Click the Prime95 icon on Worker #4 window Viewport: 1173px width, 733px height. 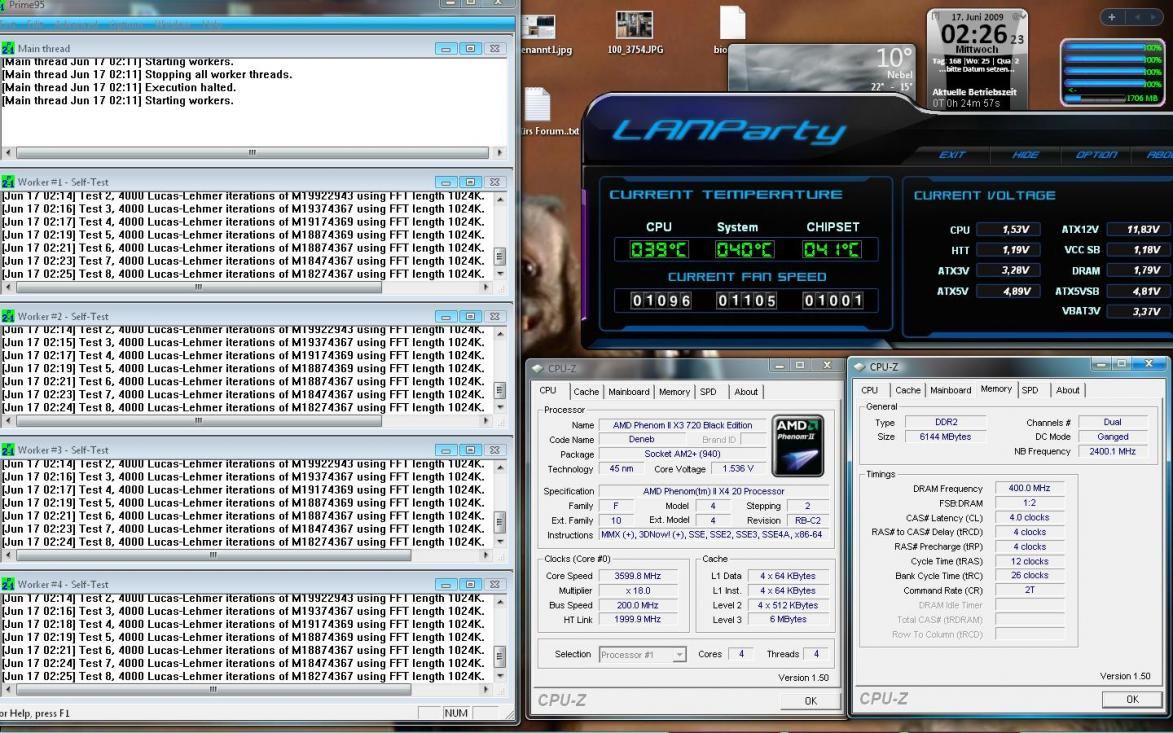[x=7, y=584]
